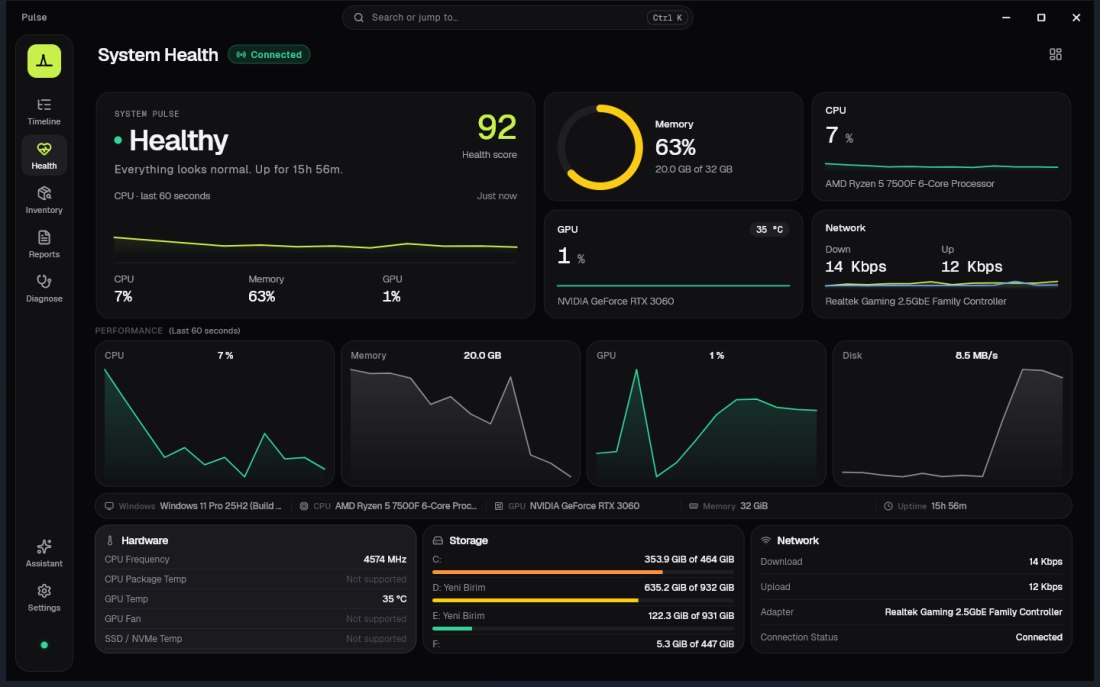The width and height of the screenshot is (1100, 687).
Task: Click the Windows monitor icon in info bar
Action: (x=109, y=506)
